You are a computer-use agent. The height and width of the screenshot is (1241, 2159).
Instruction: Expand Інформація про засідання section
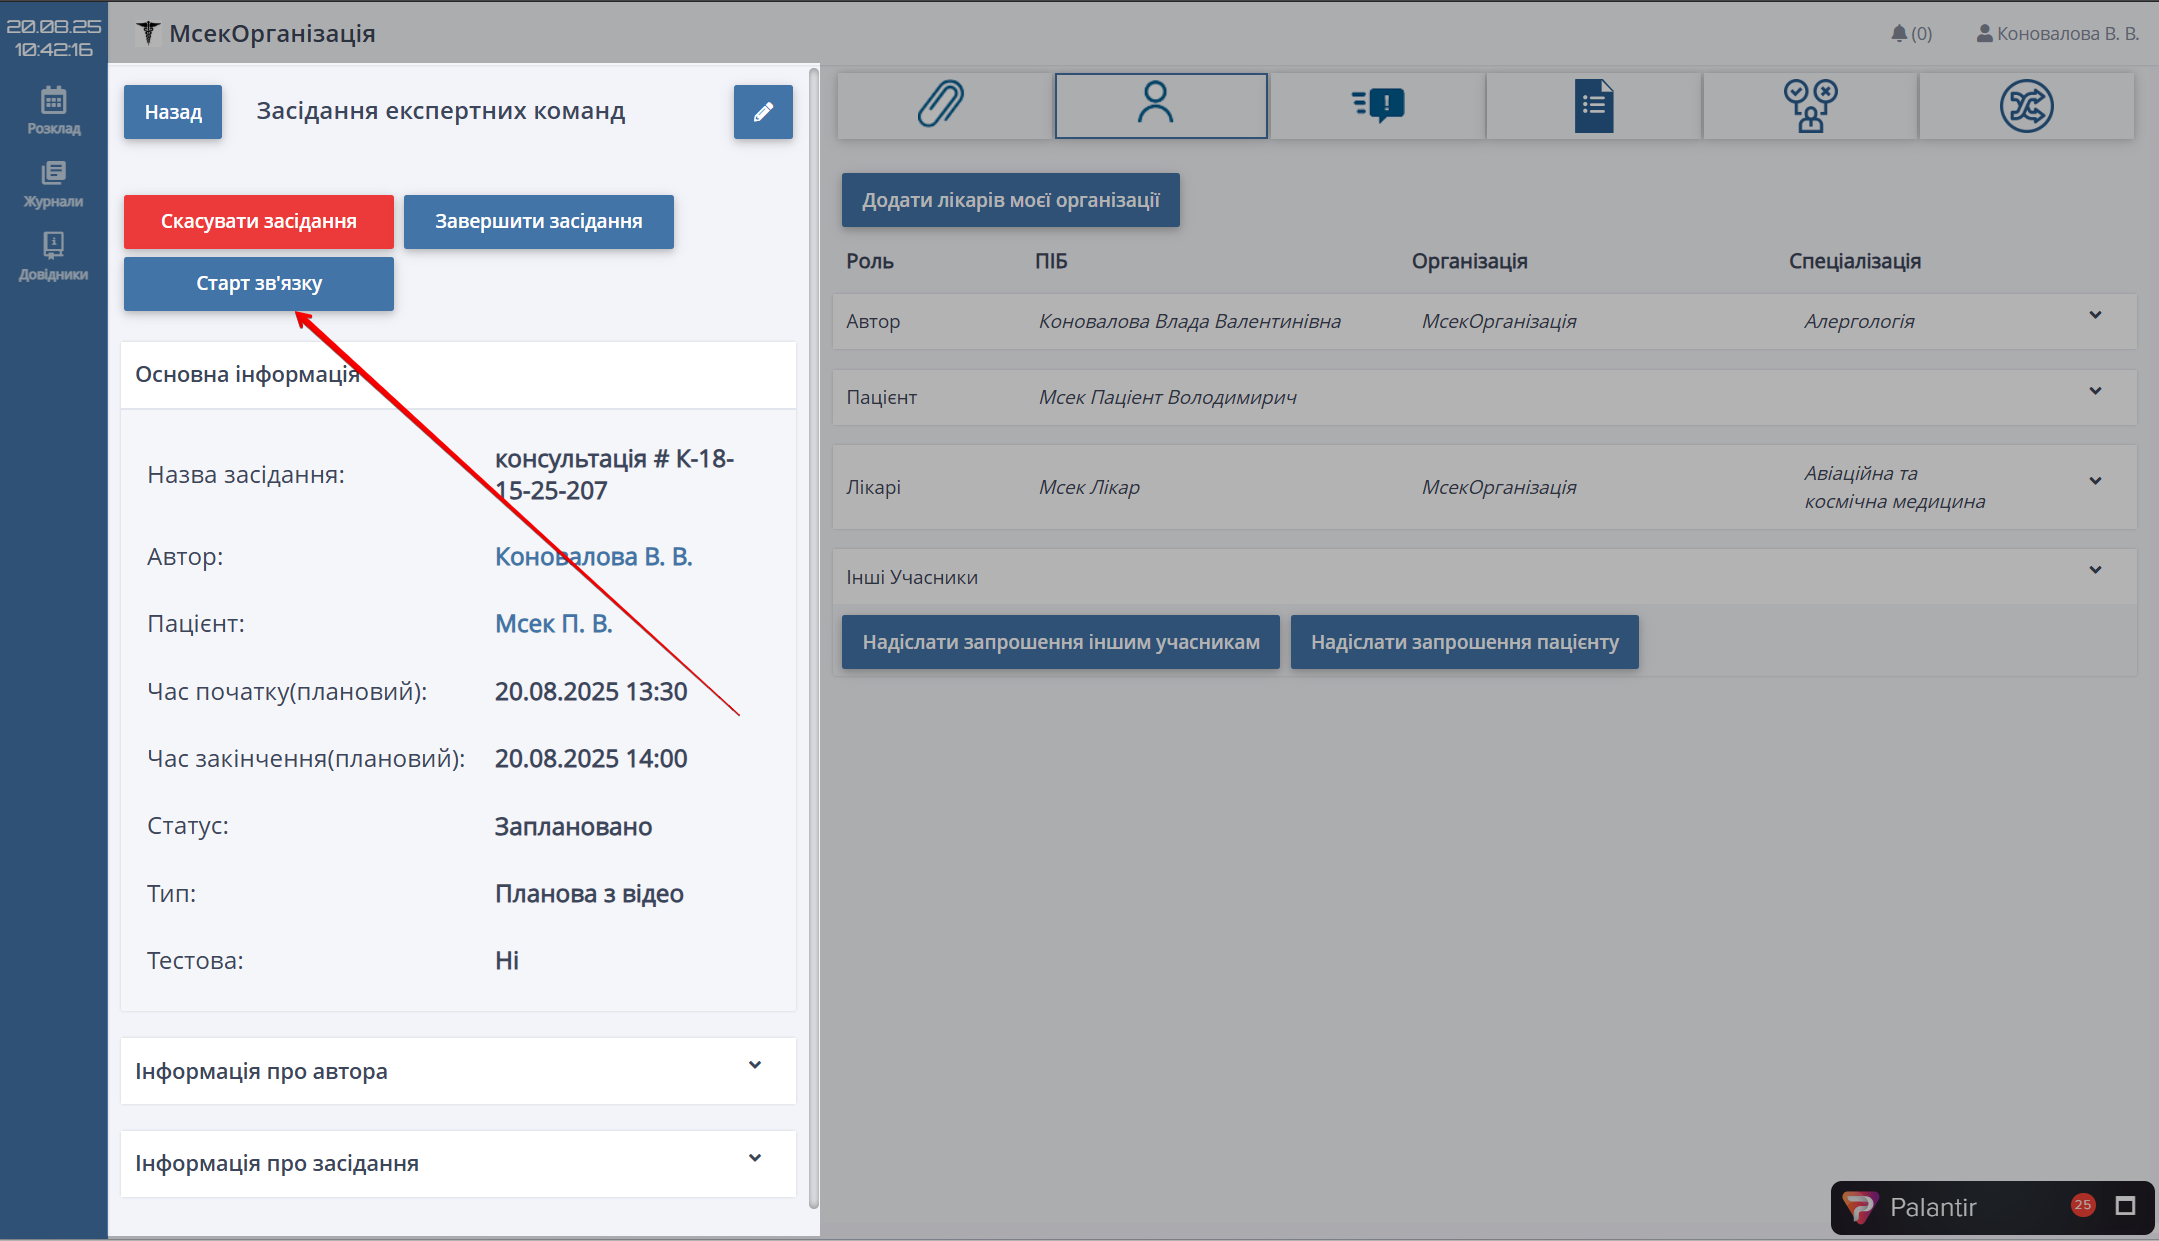[x=755, y=1159]
